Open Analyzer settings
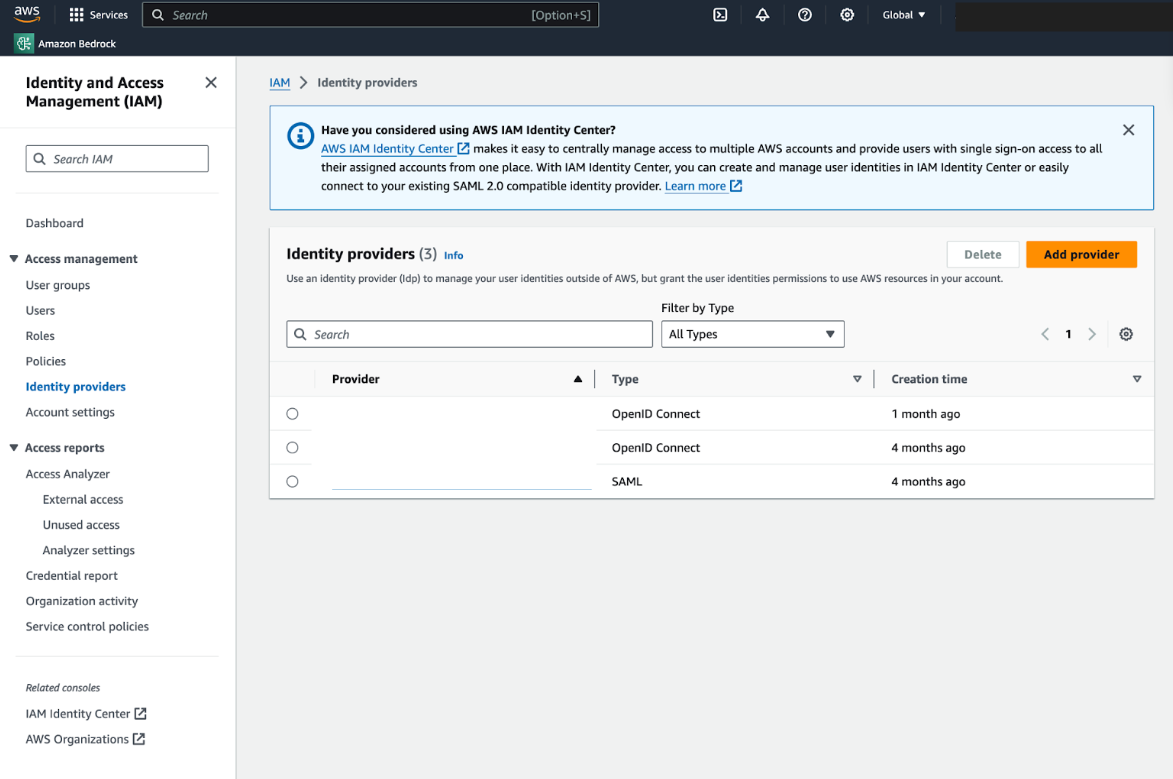The height and width of the screenshot is (779, 1173). pyautogui.click(x=88, y=550)
